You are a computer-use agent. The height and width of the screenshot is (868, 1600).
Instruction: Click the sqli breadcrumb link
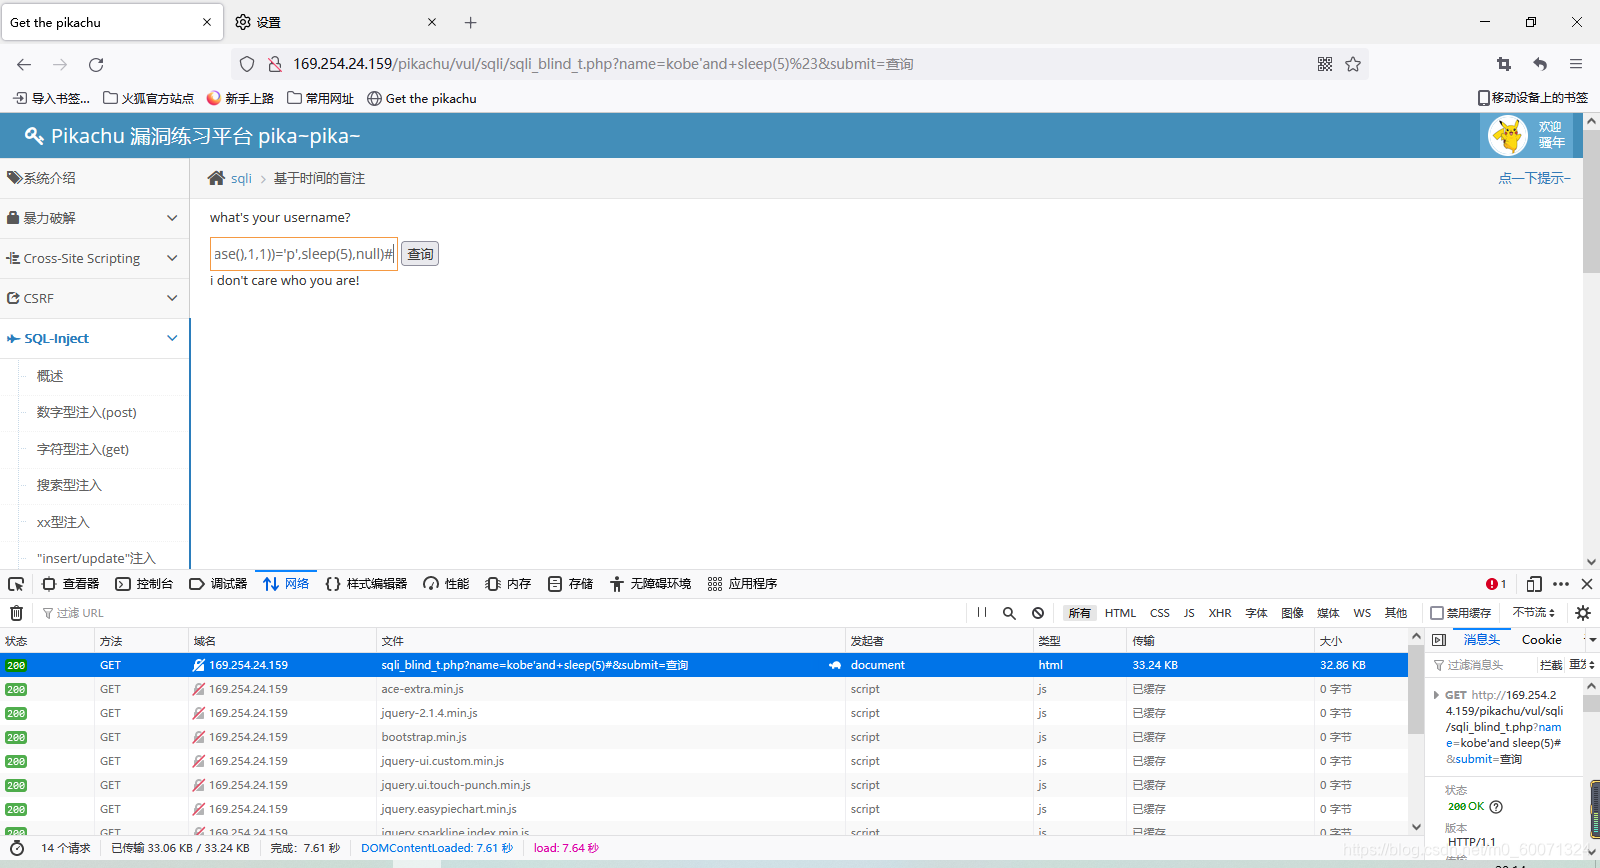click(x=241, y=178)
